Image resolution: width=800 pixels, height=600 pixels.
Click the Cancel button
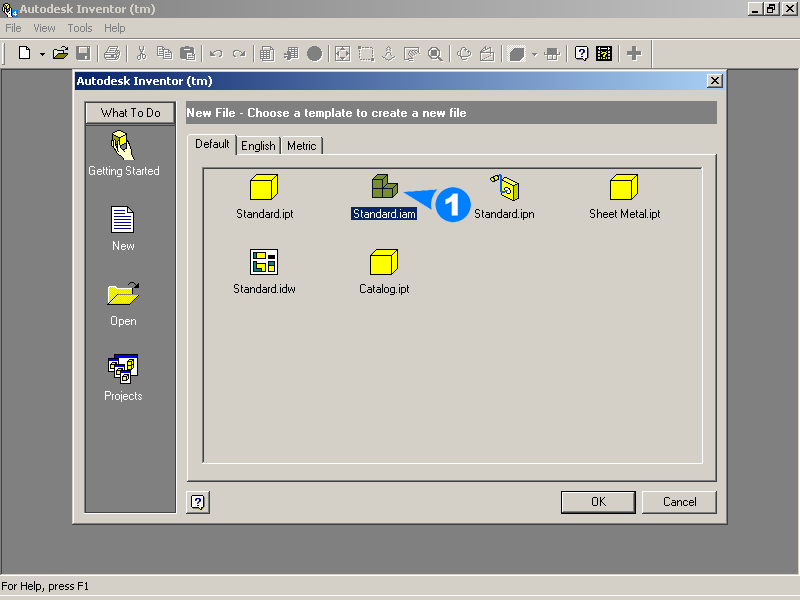(679, 502)
